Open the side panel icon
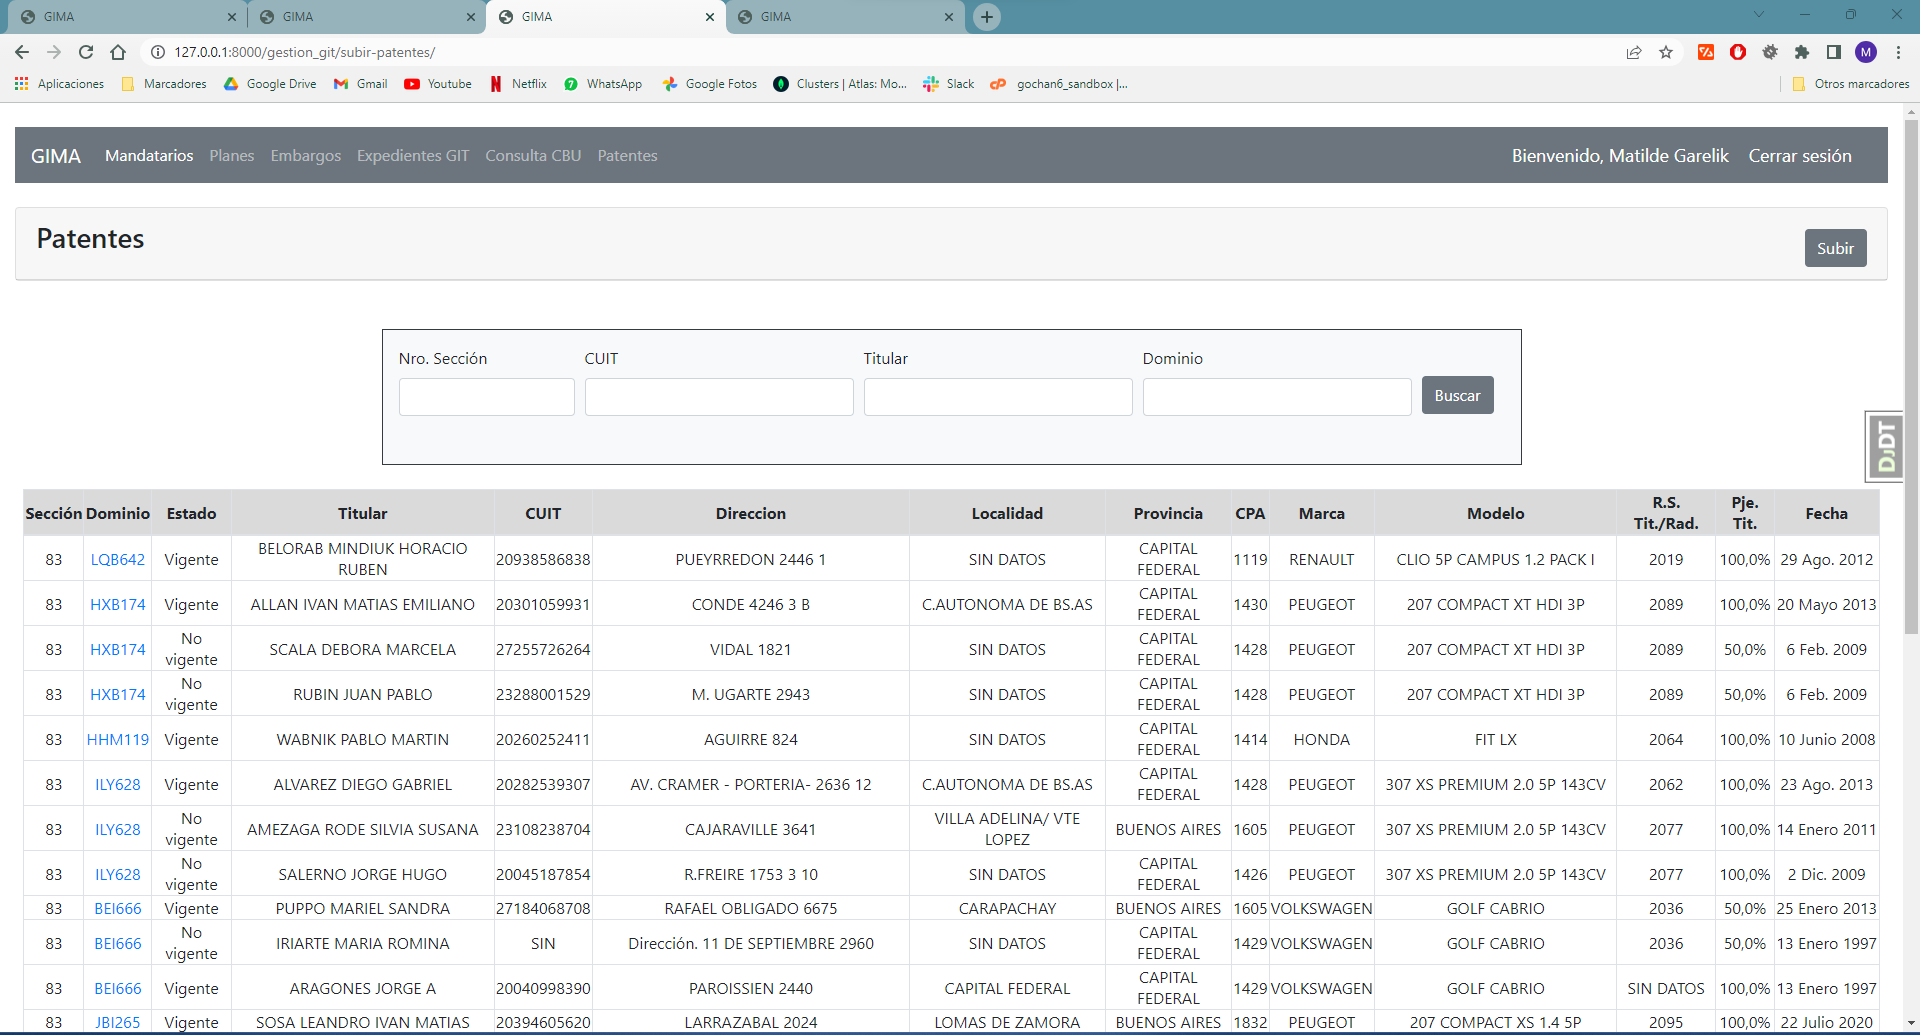The width and height of the screenshot is (1920, 1035). coord(1834,52)
